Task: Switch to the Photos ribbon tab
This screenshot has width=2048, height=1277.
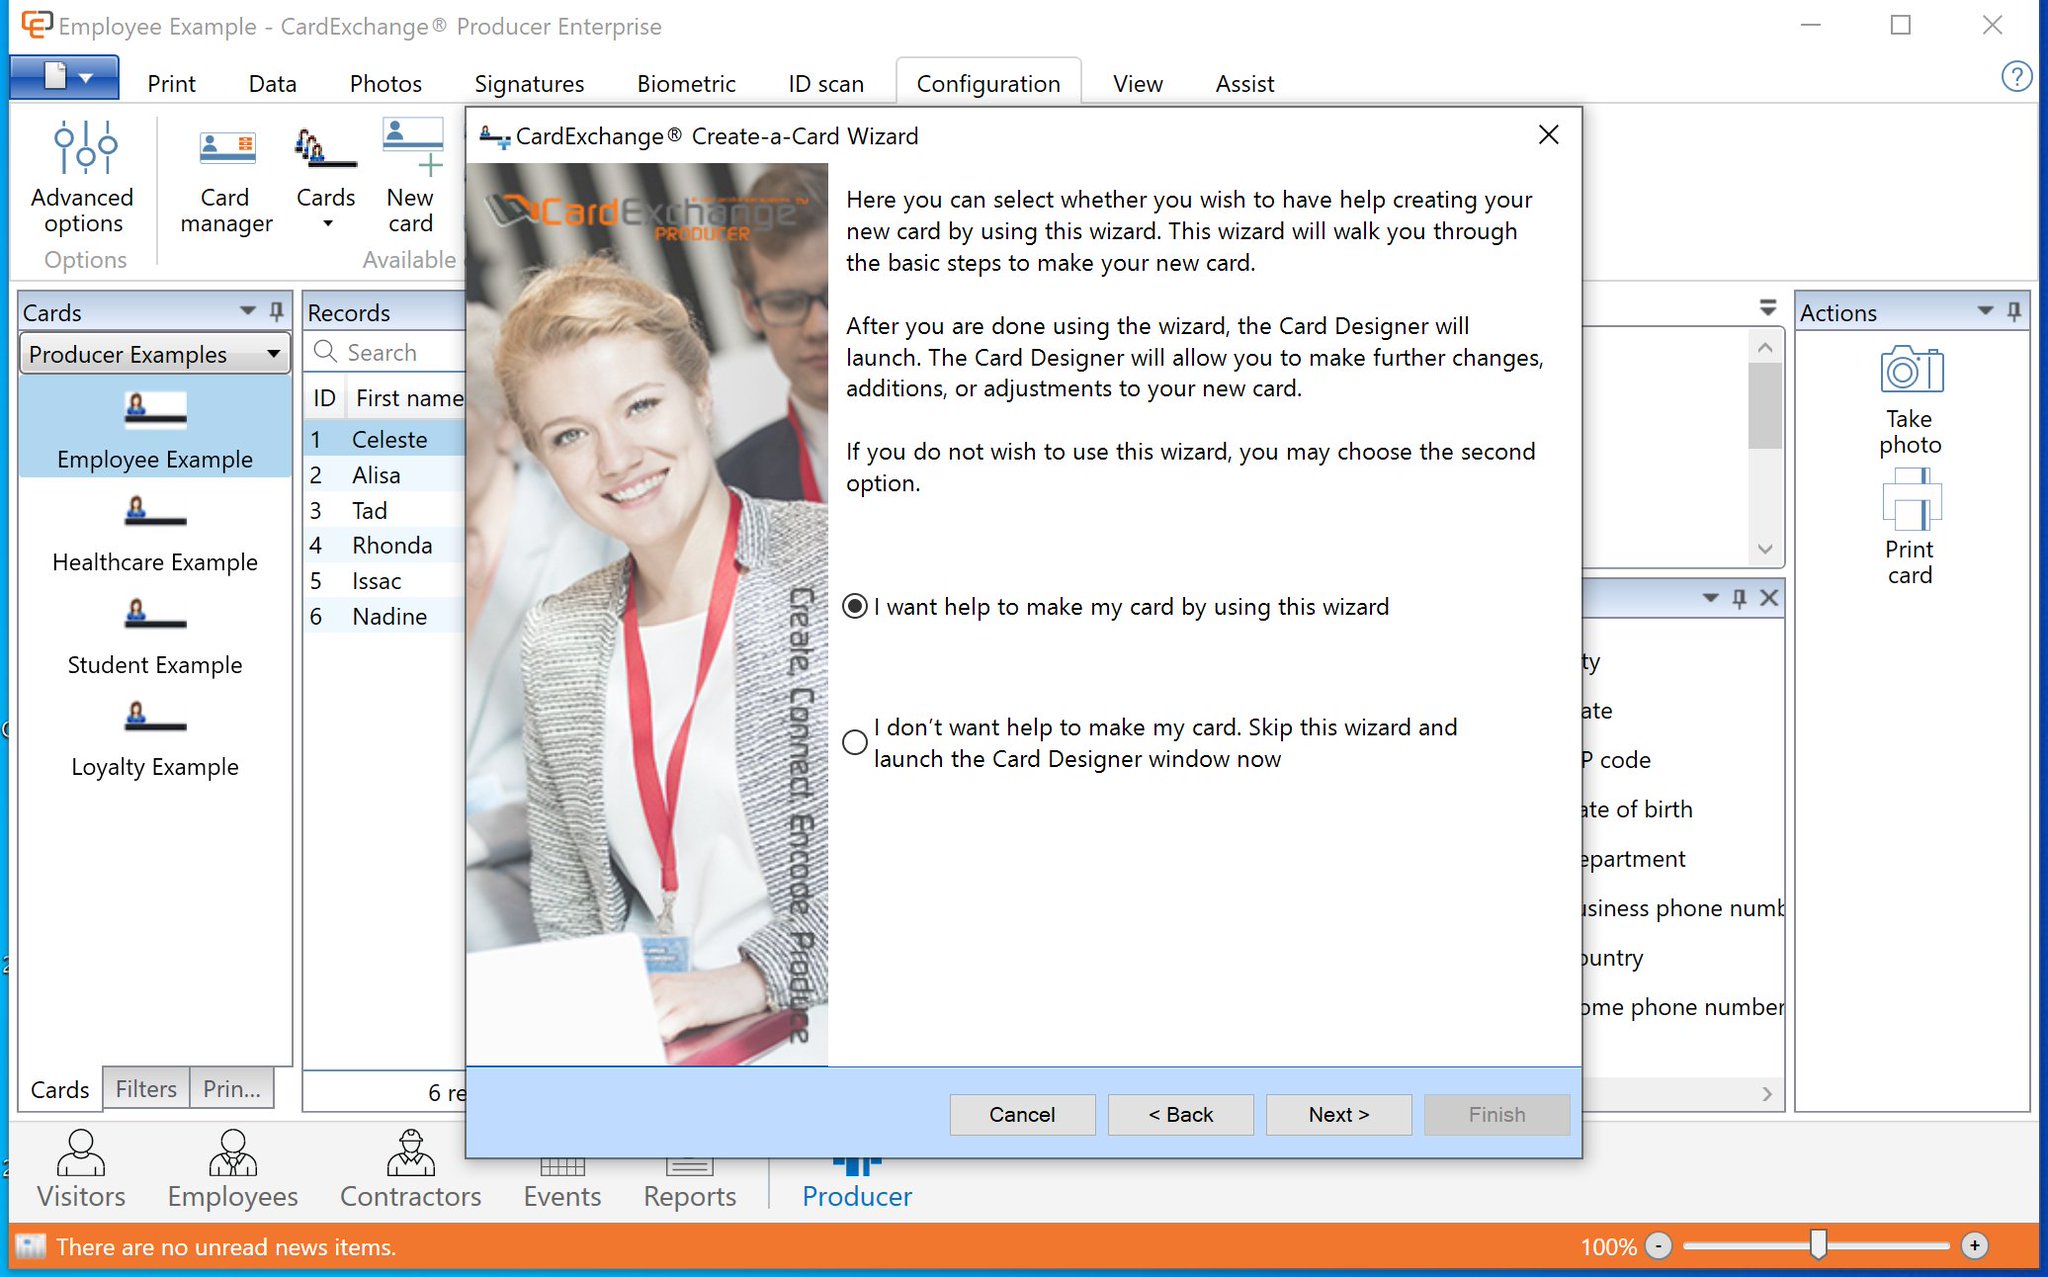Action: [x=385, y=84]
